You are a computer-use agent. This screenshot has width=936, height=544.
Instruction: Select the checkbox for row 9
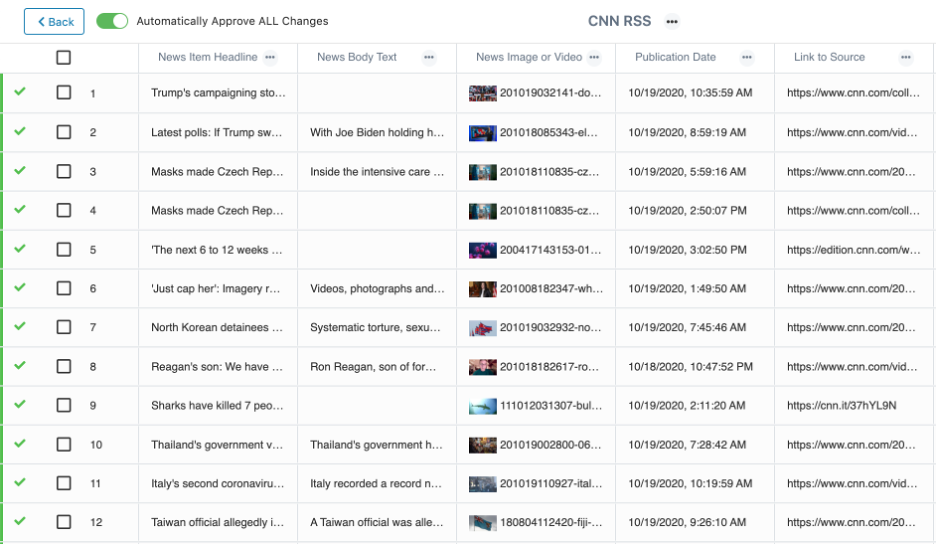[63, 405]
